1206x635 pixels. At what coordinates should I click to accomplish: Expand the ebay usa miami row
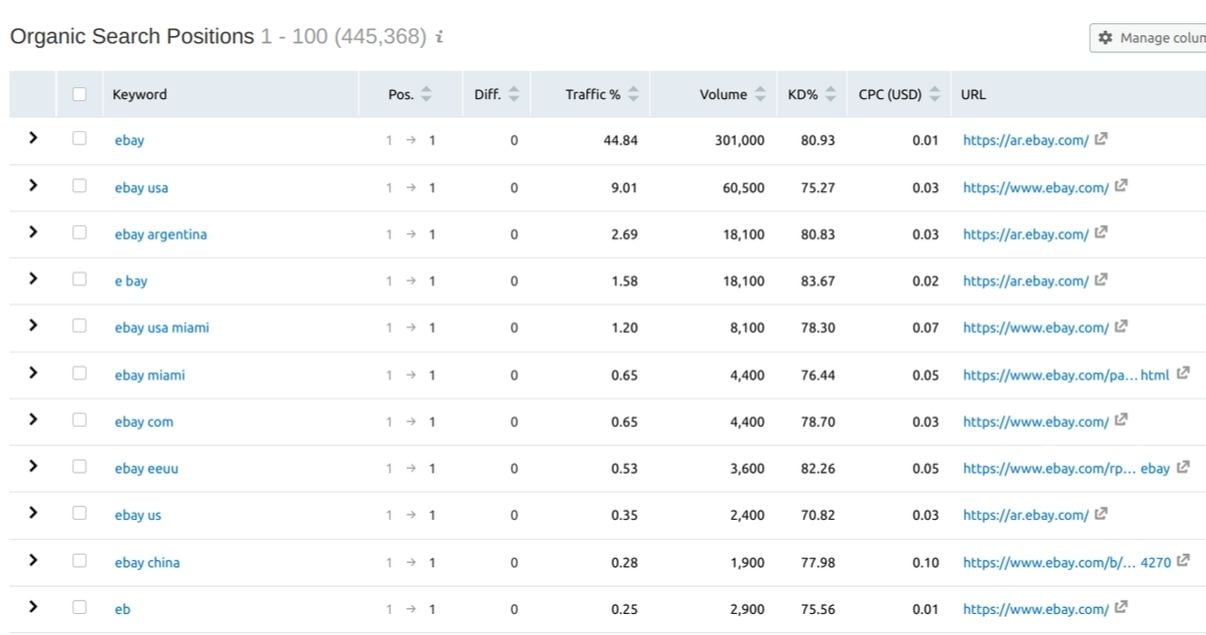click(x=33, y=325)
